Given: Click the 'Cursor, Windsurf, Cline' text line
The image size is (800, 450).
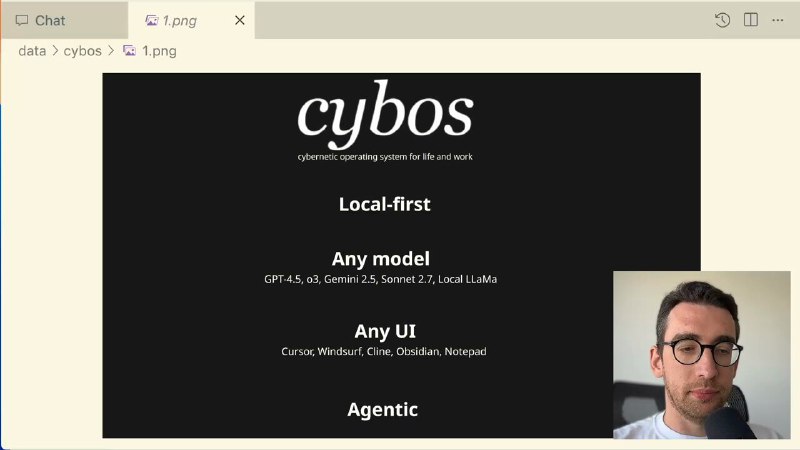Looking at the screenshot, I should 384,352.
